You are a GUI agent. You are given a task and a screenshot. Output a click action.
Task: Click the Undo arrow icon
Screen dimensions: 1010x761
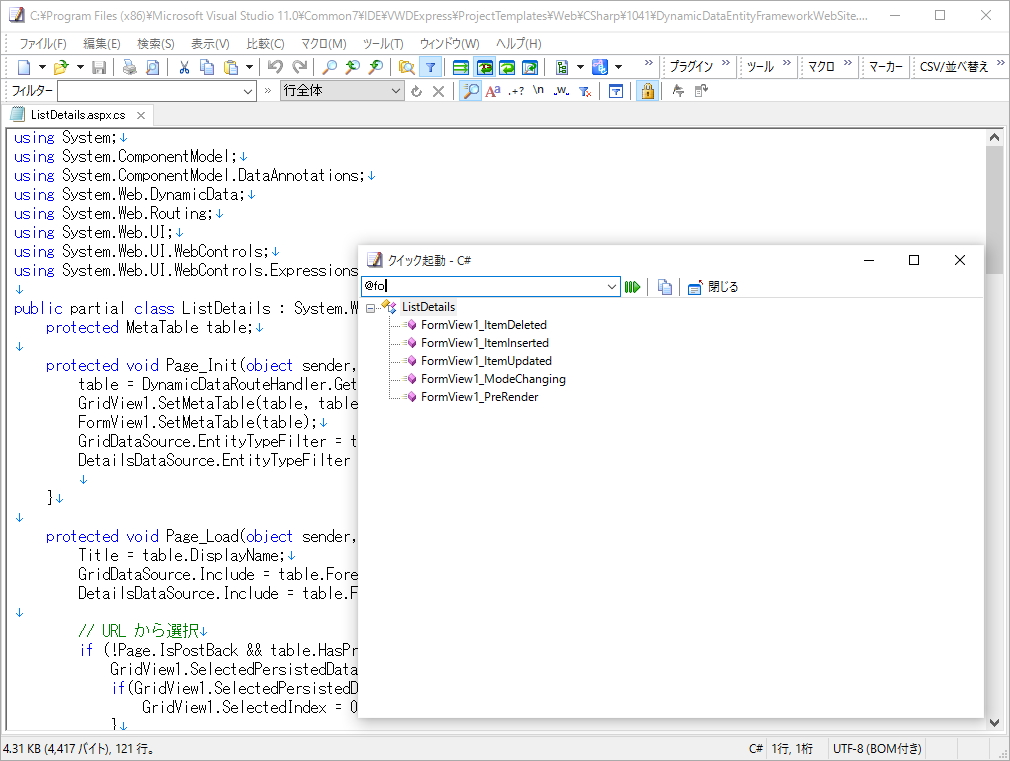[x=275, y=67]
